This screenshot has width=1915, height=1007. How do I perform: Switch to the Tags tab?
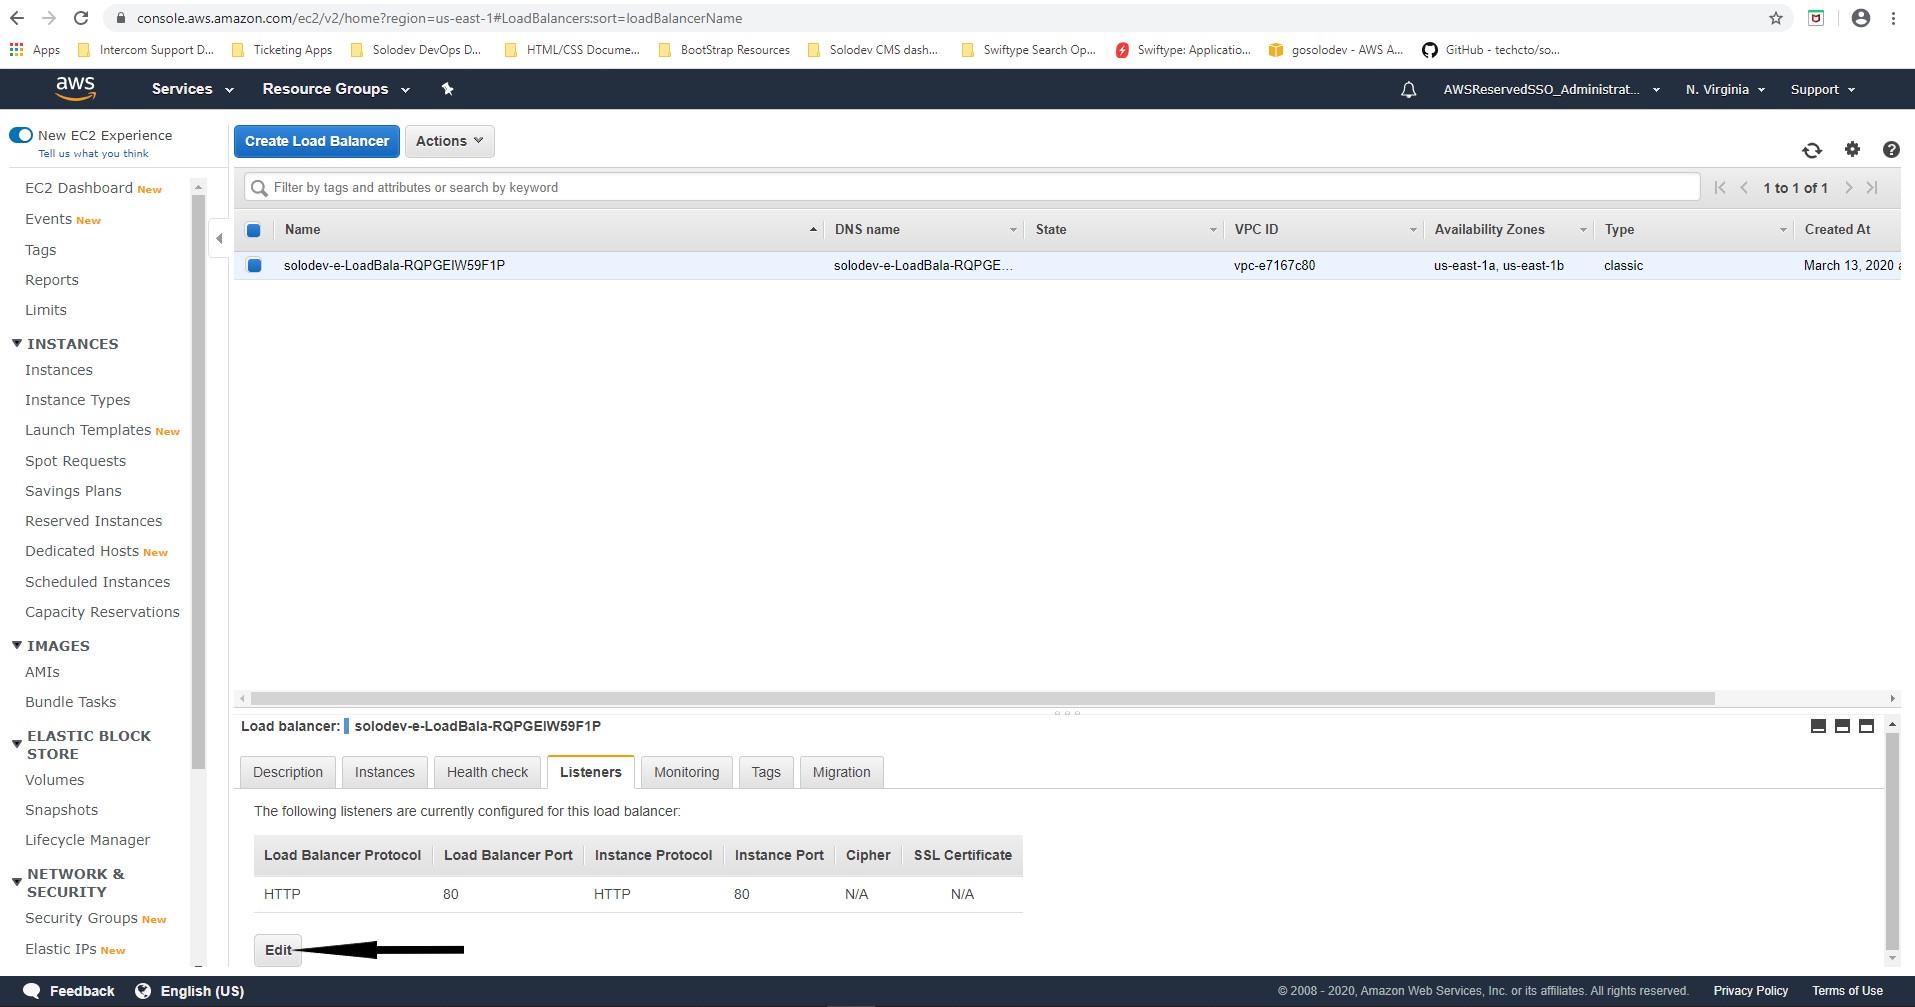766,772
